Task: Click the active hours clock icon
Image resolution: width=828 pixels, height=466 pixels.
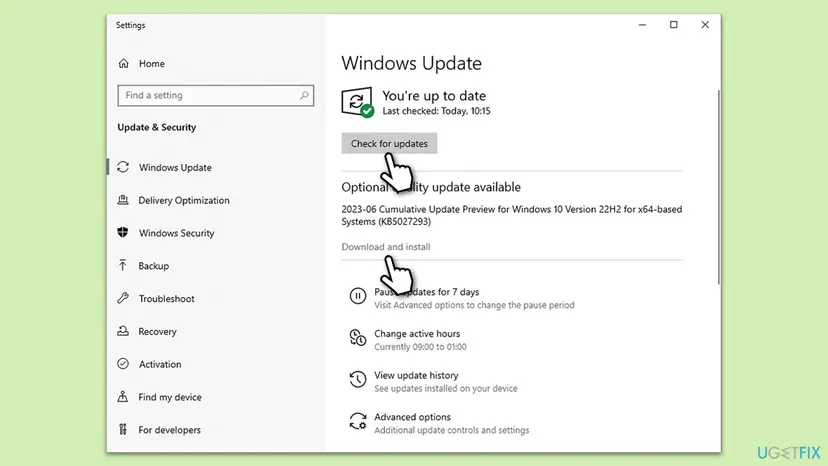Action: tap(357, 338)
